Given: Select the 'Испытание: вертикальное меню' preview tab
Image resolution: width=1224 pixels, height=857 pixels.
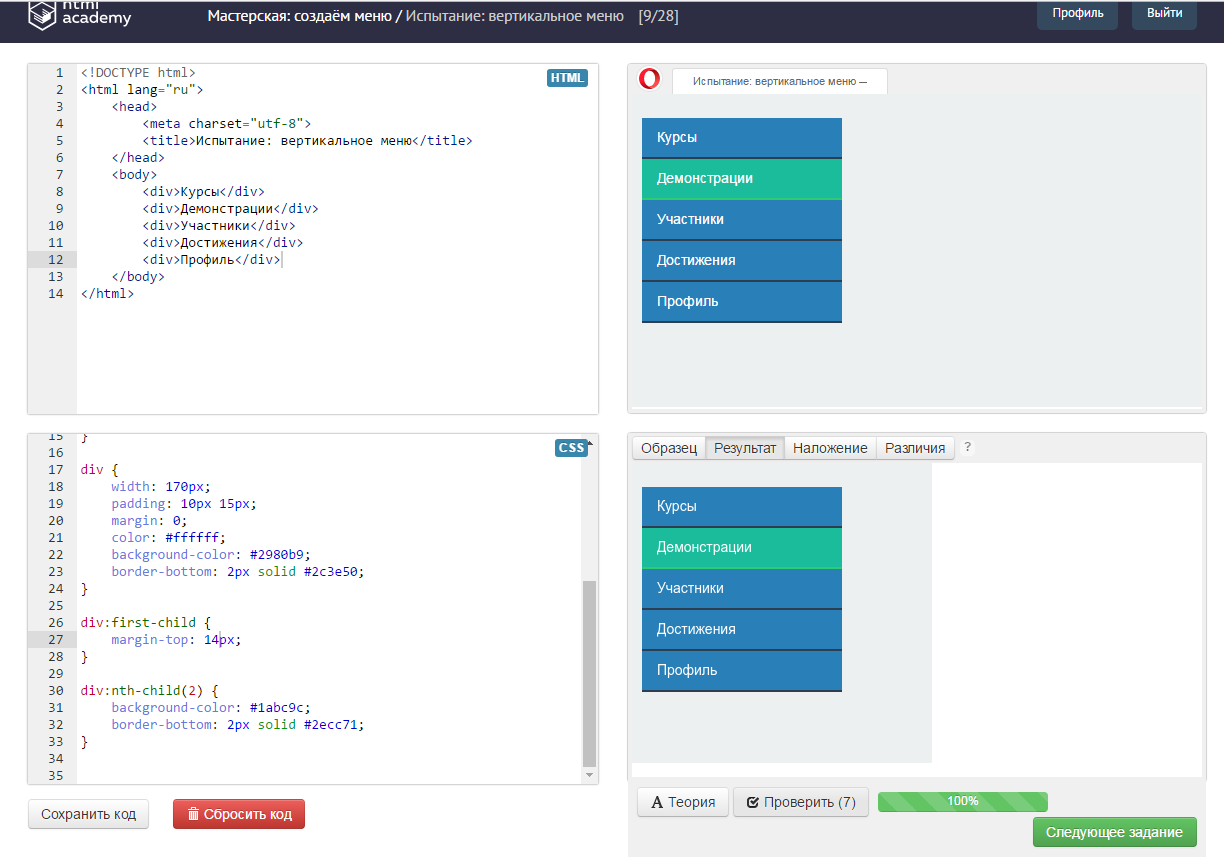Looking at the screenshot, I should coord(780,81).
